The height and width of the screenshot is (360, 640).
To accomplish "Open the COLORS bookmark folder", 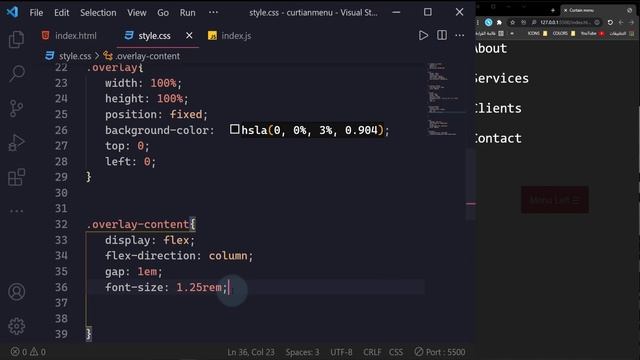I will coord(564,33).
